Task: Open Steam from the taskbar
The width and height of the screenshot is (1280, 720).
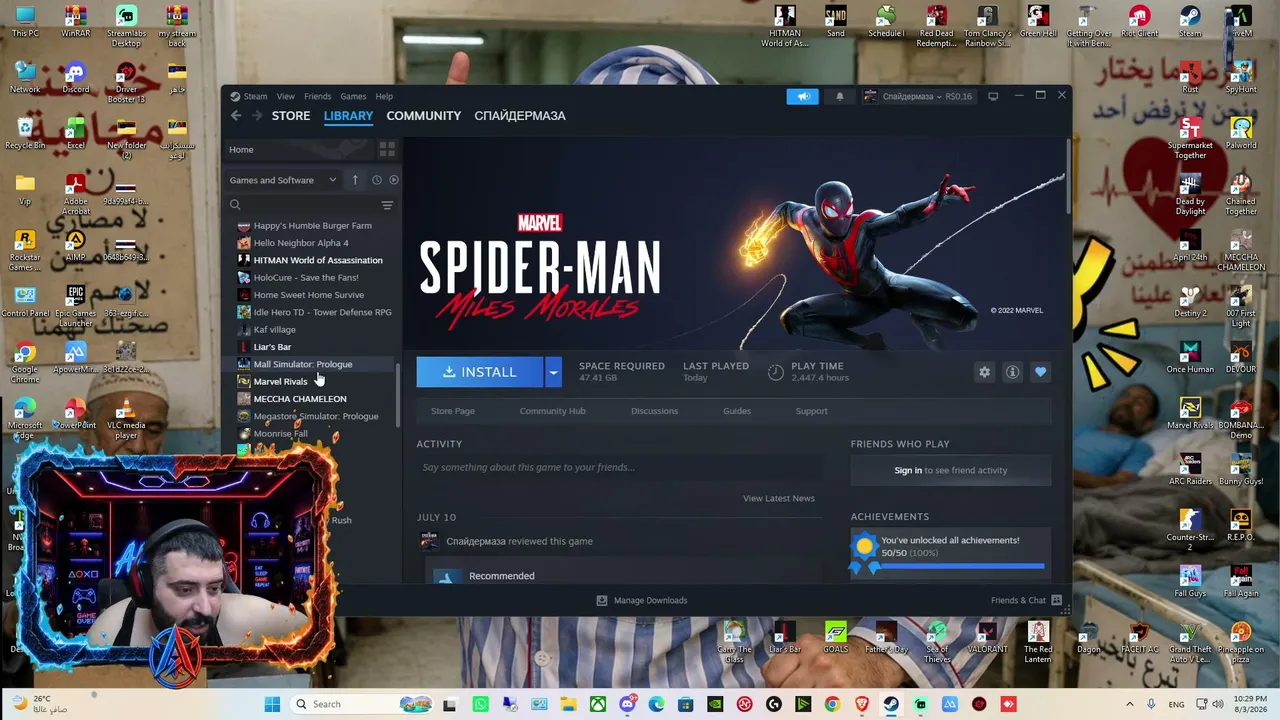Action: pos(890,704)
